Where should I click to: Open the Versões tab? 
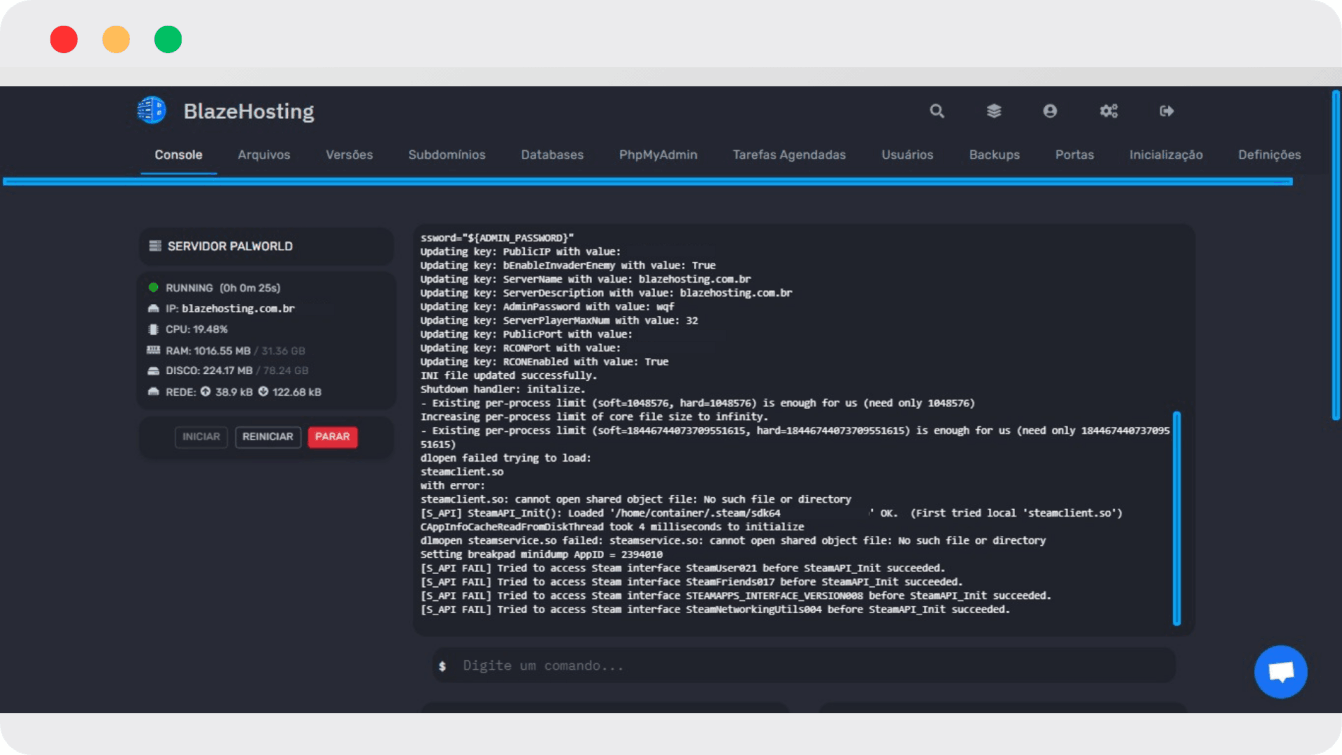(349, 155)
